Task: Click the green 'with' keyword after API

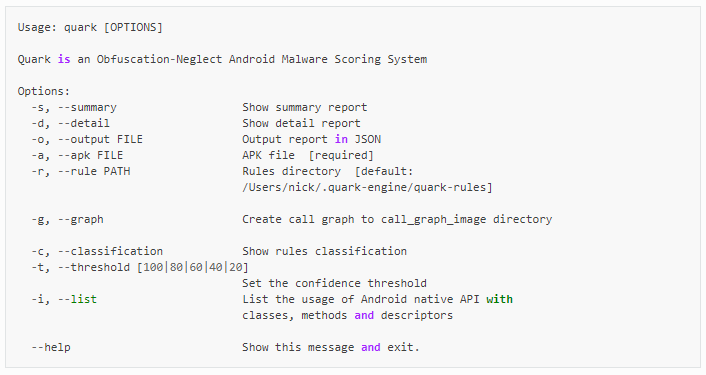Action: [x=499, y=299]
